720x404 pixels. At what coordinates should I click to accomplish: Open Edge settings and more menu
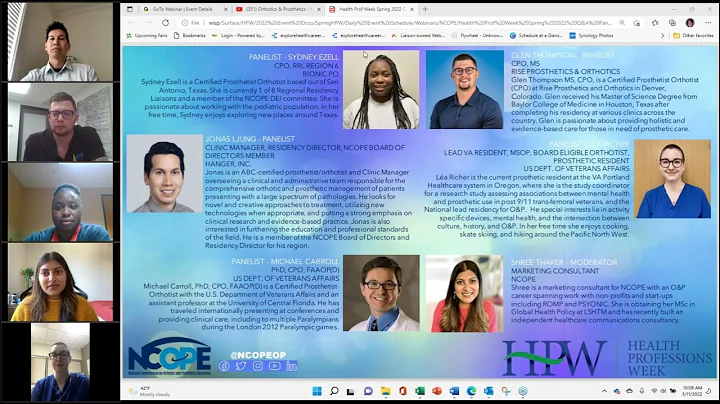(708, 22)
